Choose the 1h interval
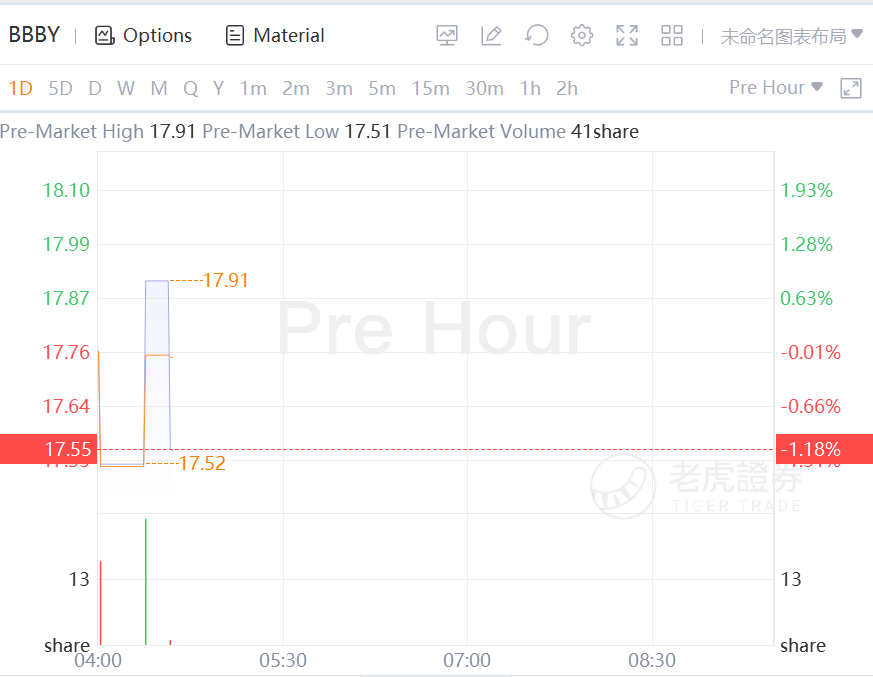The image size is (873, 677). pyautogui.click(x=530, y=88)
